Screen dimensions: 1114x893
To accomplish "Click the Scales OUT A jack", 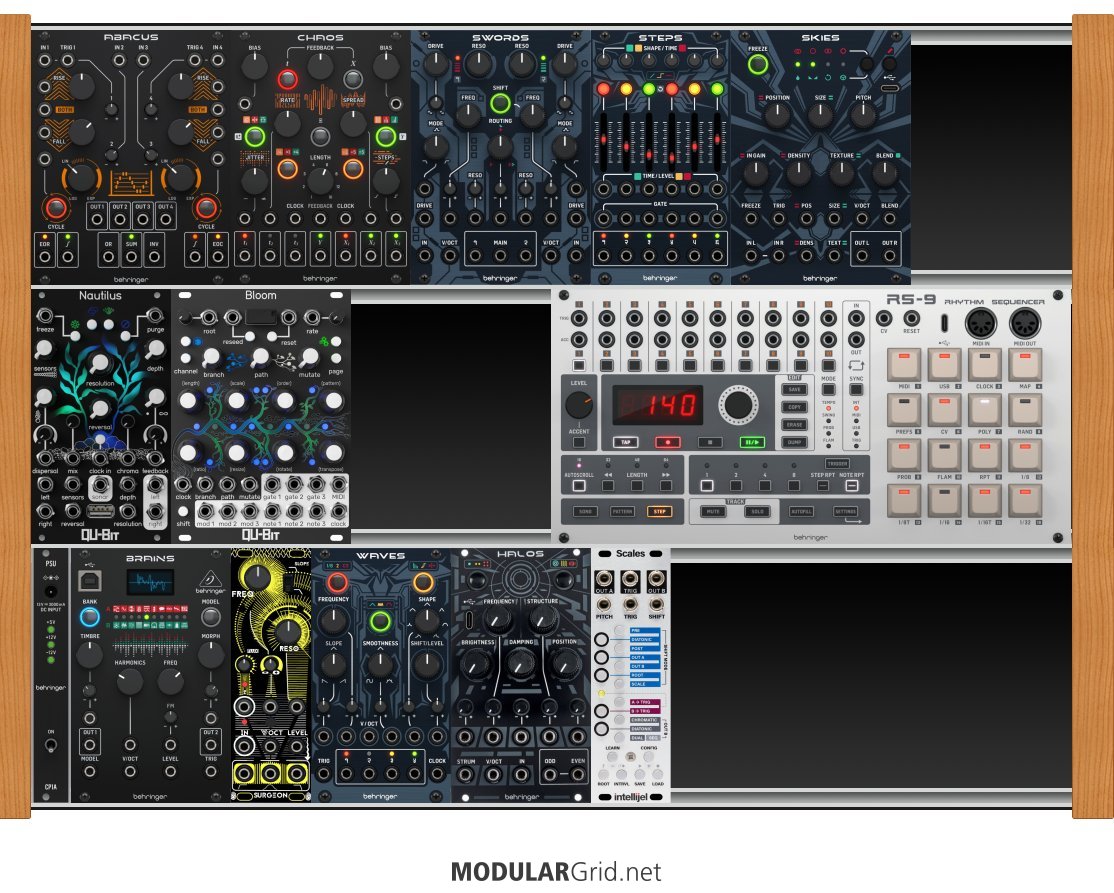I will point(604,578).
